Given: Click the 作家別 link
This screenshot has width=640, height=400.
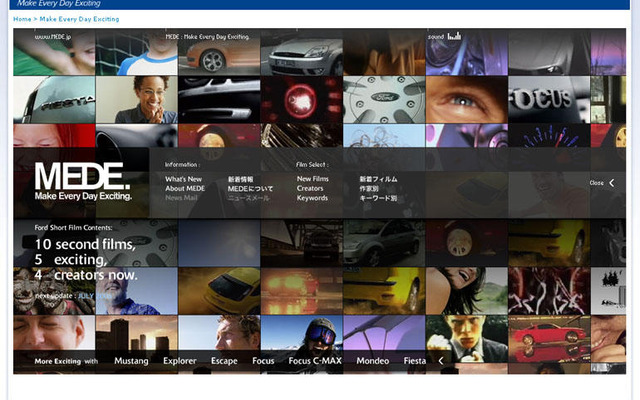Looking at the screenshot, I should pyautogui.click(x=369, y=189).
